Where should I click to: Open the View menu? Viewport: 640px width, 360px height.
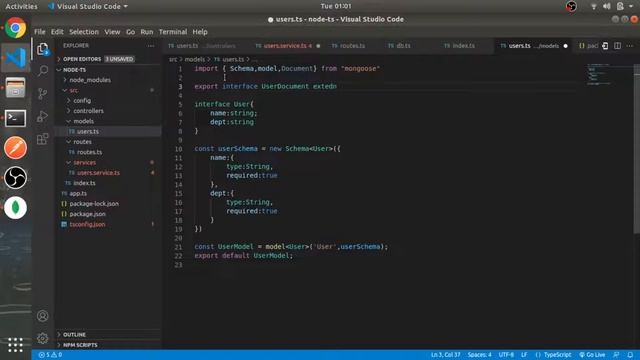112,32
